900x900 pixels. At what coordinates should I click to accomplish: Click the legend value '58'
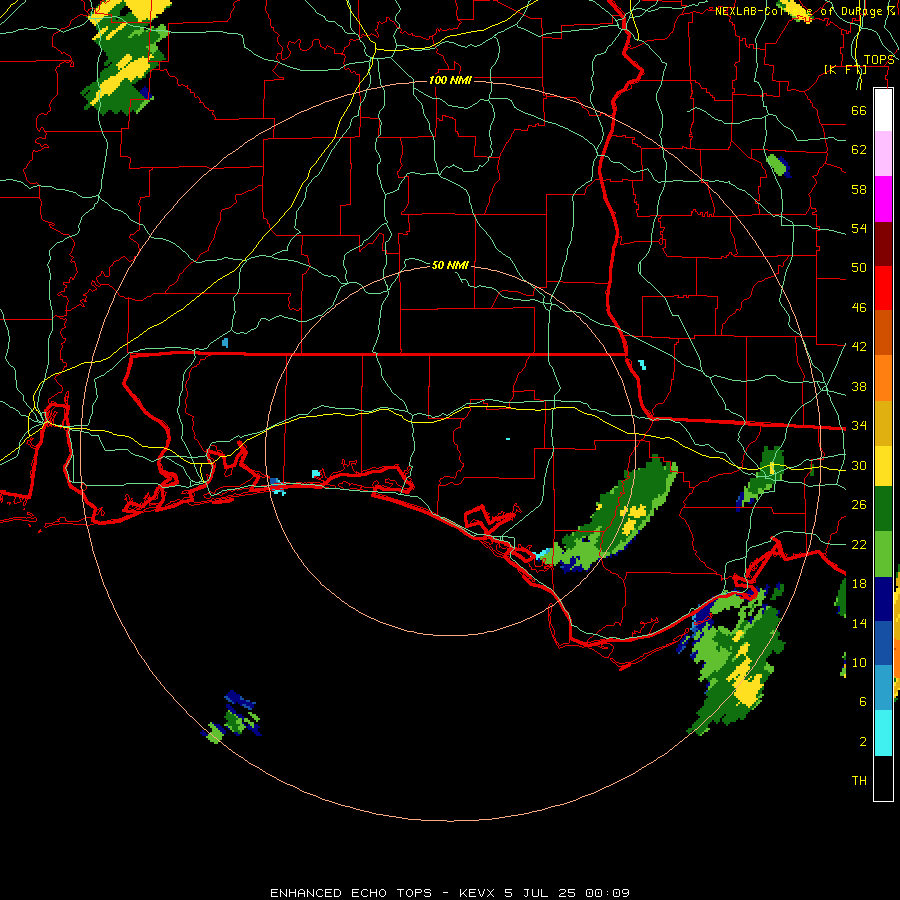[859, 189]
